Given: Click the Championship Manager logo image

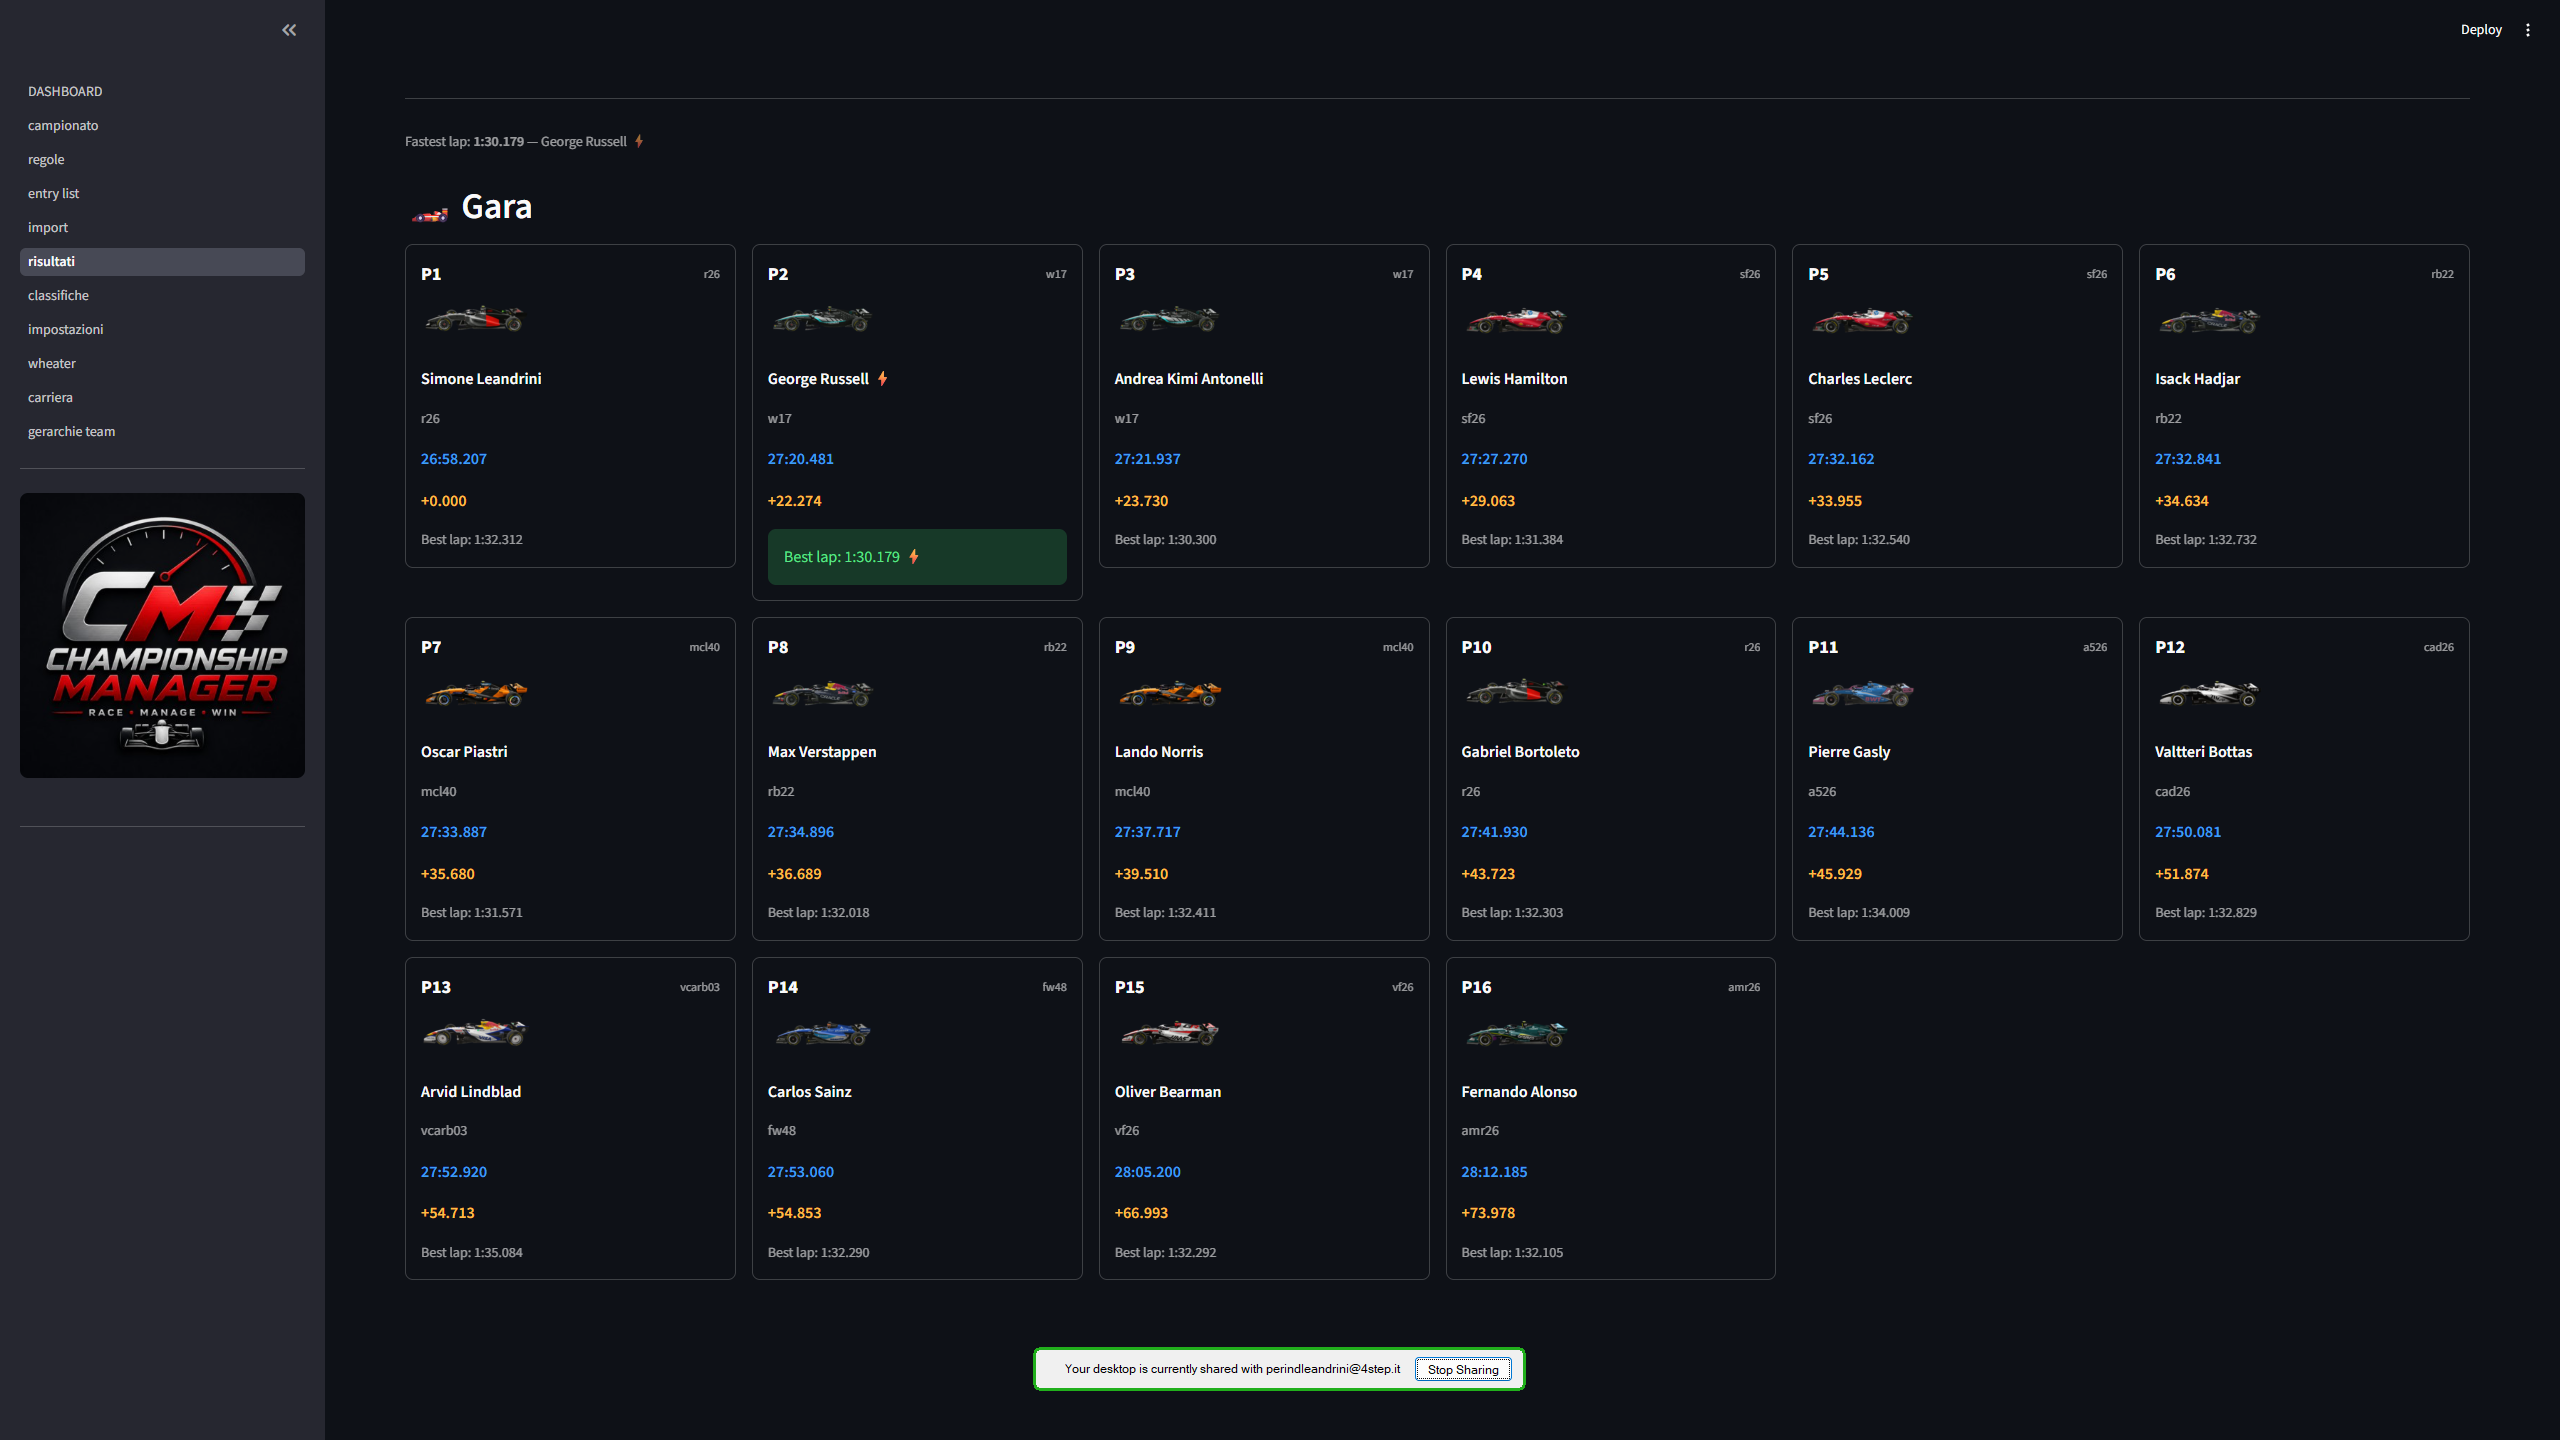Looking at the screenshot, I should coord(162,635).
